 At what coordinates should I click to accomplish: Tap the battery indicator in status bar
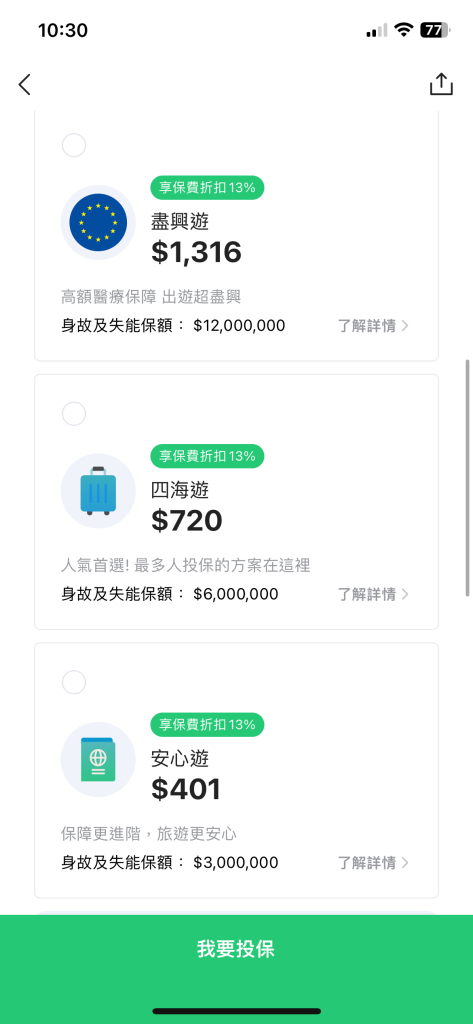(x=435, y=30)
